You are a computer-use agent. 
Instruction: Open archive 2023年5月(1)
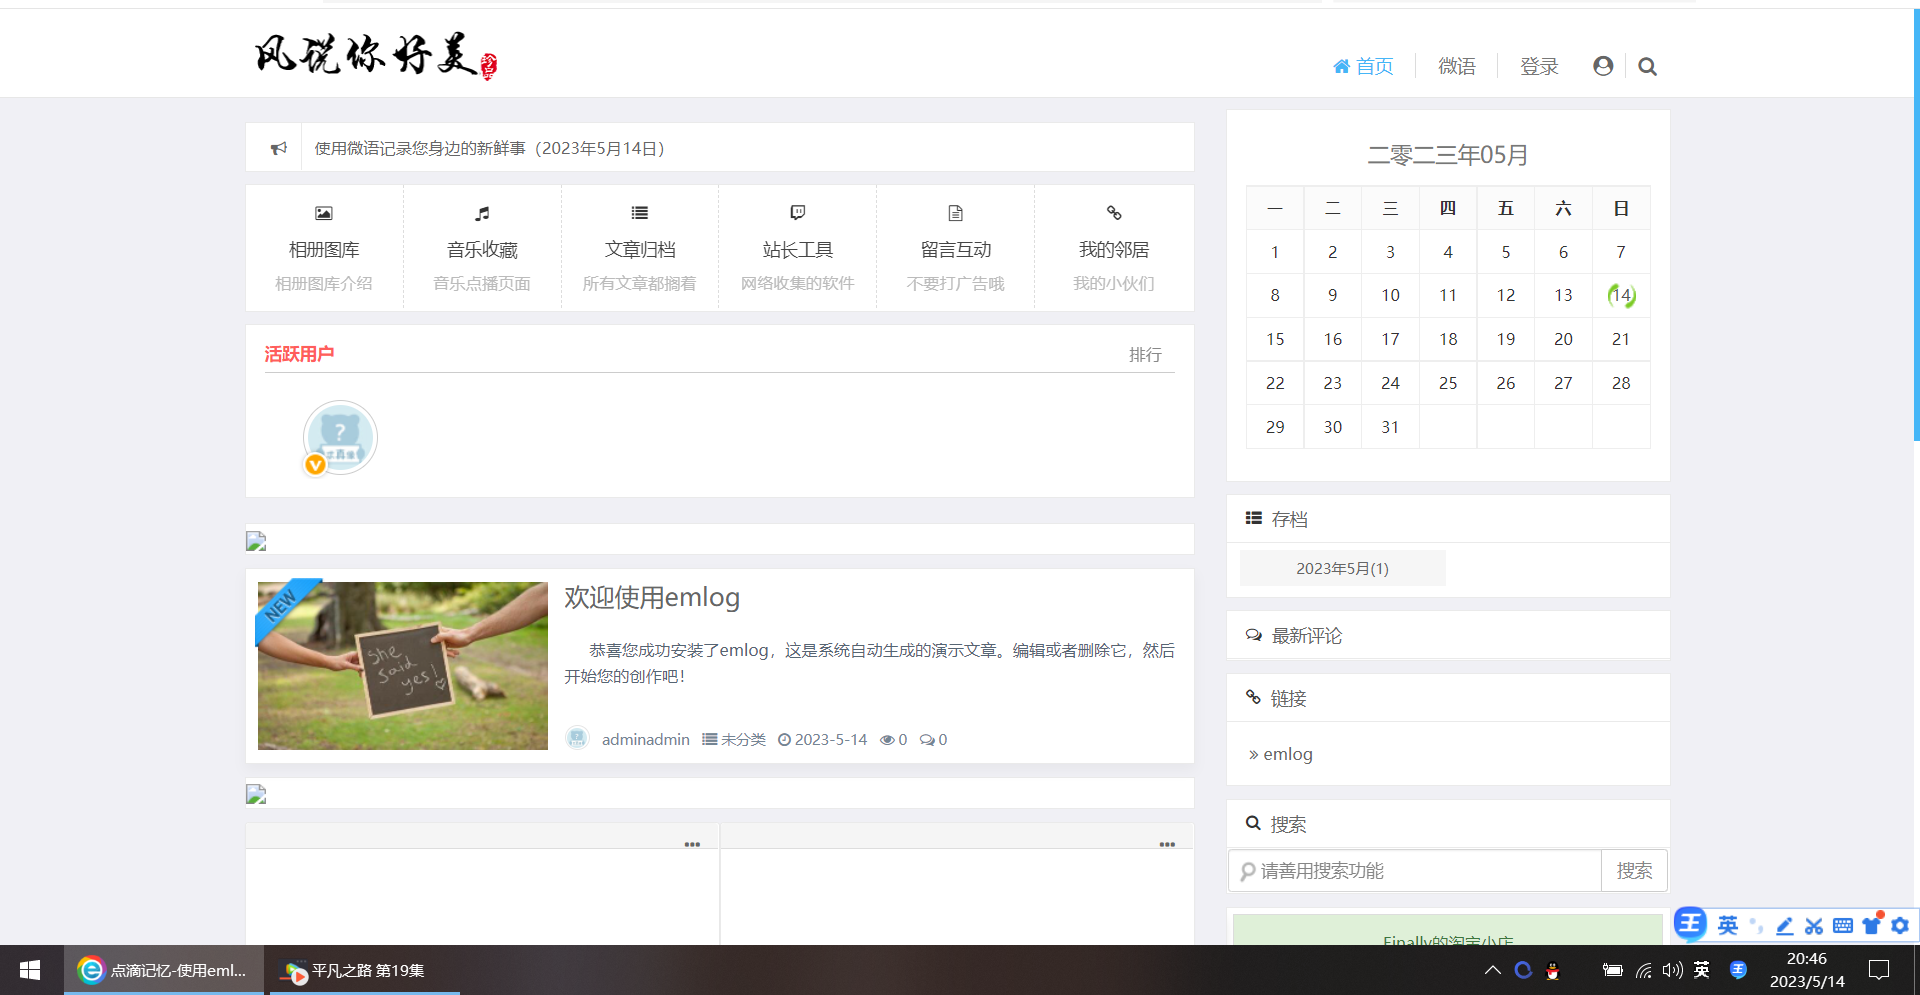click(1342, 568)
